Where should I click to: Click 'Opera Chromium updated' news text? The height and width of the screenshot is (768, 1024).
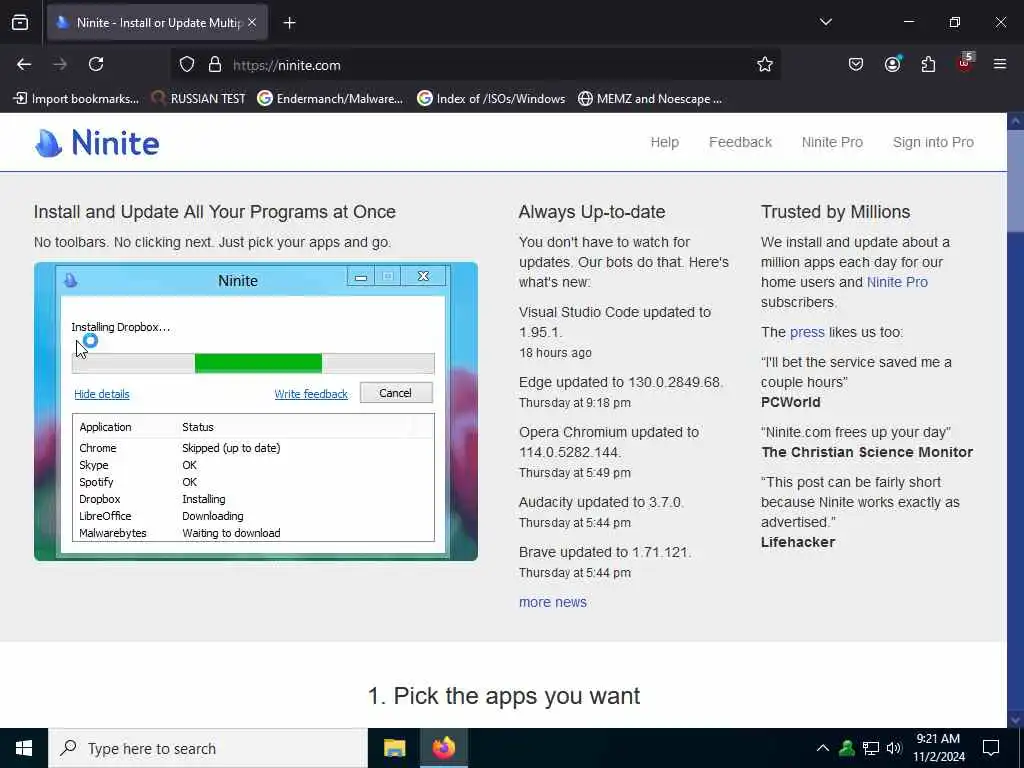609,442
